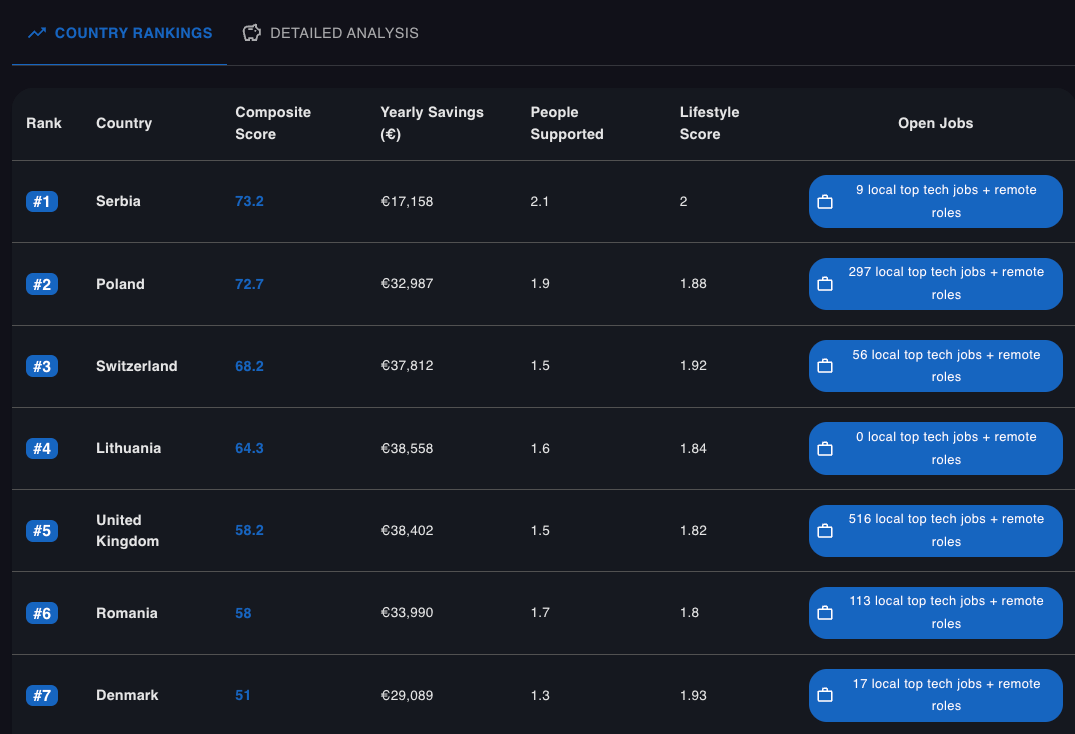Select the Poland country name
Screen dimensions: 1075x734
(x=120, y=284)
